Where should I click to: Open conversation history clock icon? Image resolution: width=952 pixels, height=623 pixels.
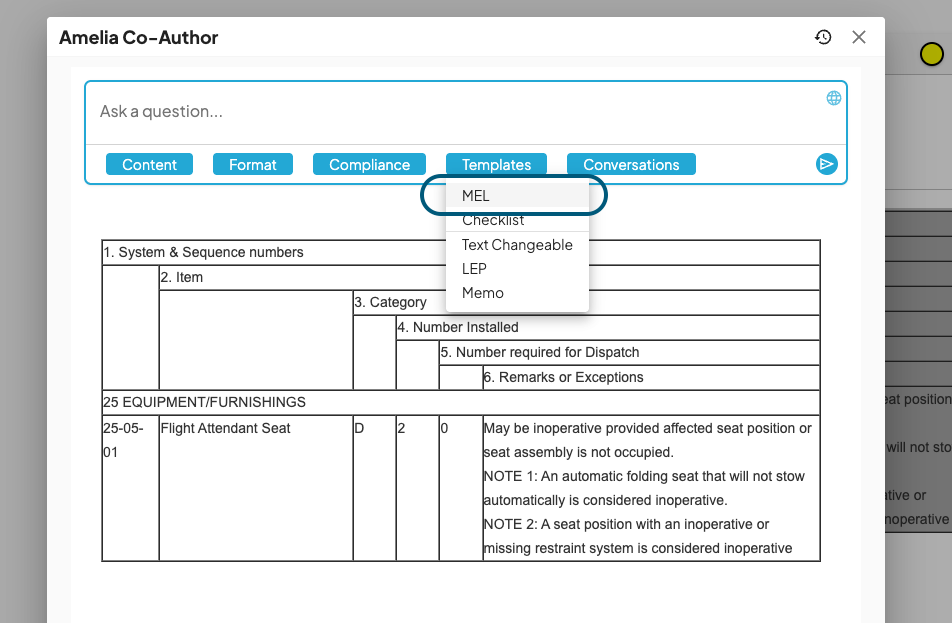click(823, 37)
